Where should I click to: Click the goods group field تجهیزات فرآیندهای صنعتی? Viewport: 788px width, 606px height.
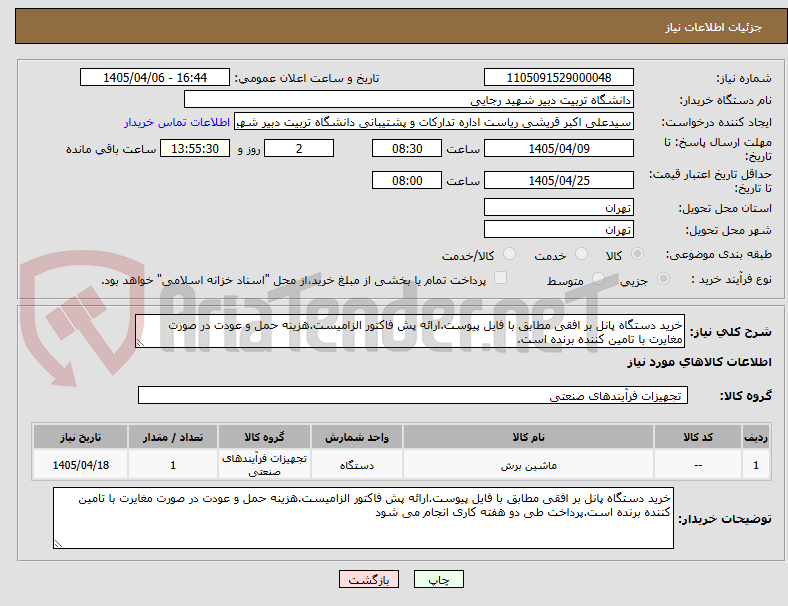(x=413, y=395)
